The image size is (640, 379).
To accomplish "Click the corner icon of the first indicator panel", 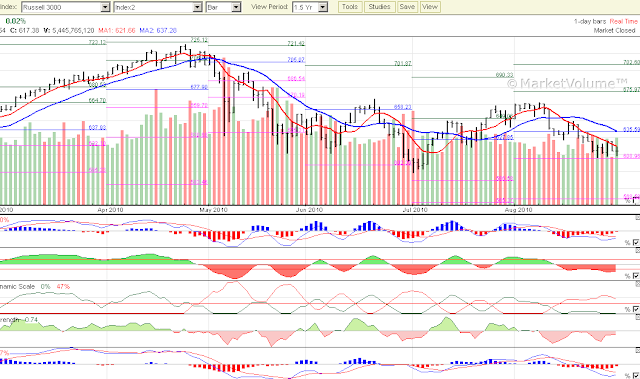I will [x=638, y=218].
